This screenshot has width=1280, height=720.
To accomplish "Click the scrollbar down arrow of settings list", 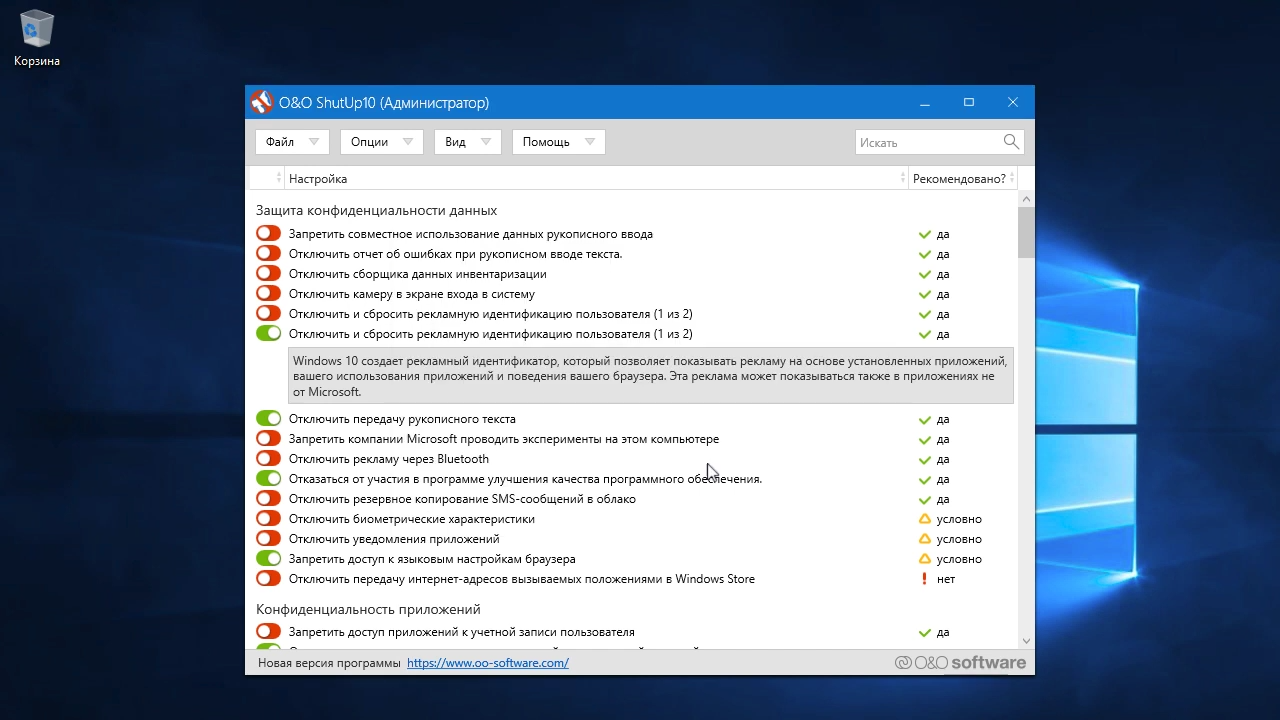I will 1026,641.
